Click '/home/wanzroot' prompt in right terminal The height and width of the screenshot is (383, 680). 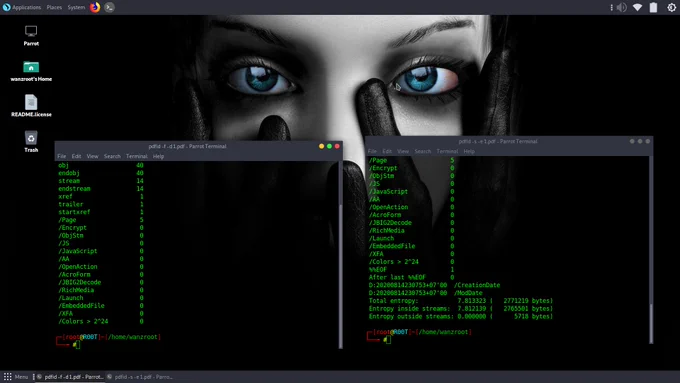444,332
